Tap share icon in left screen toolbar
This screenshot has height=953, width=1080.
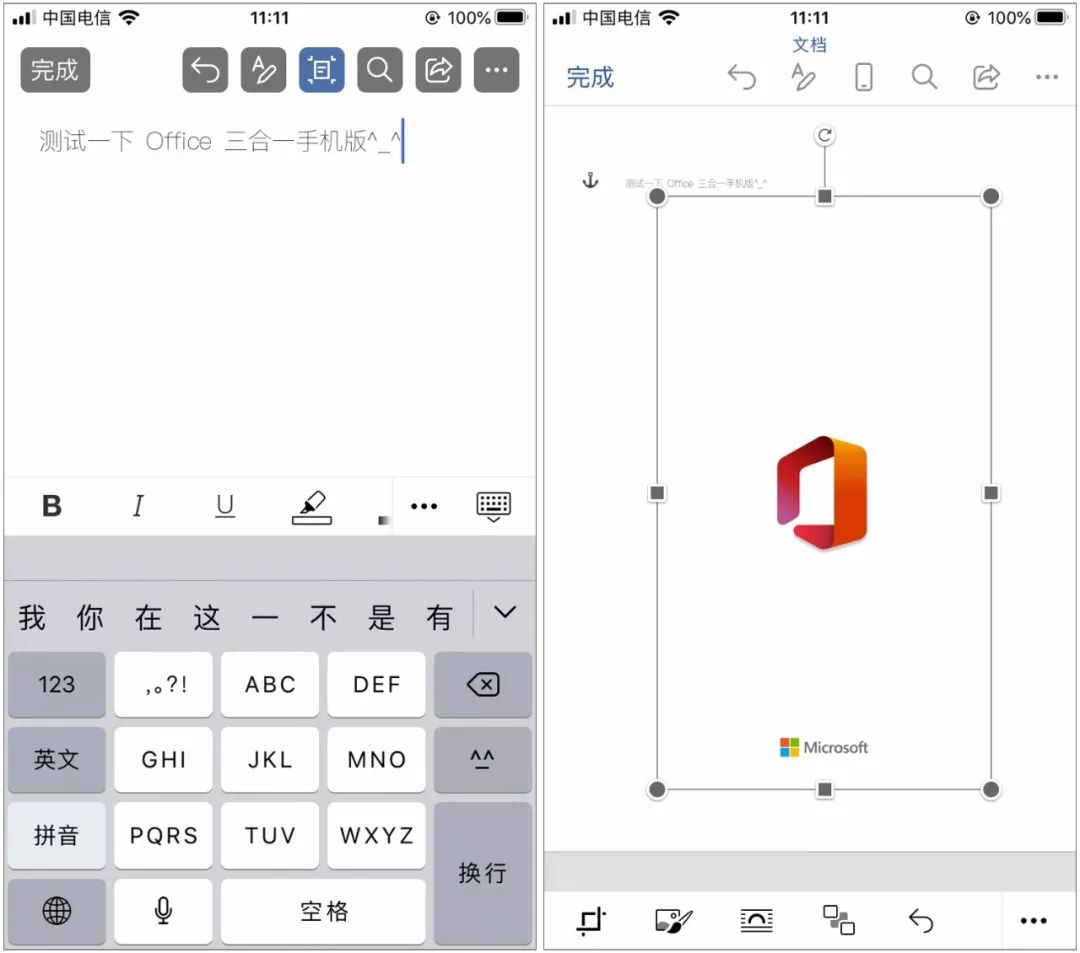438,70
